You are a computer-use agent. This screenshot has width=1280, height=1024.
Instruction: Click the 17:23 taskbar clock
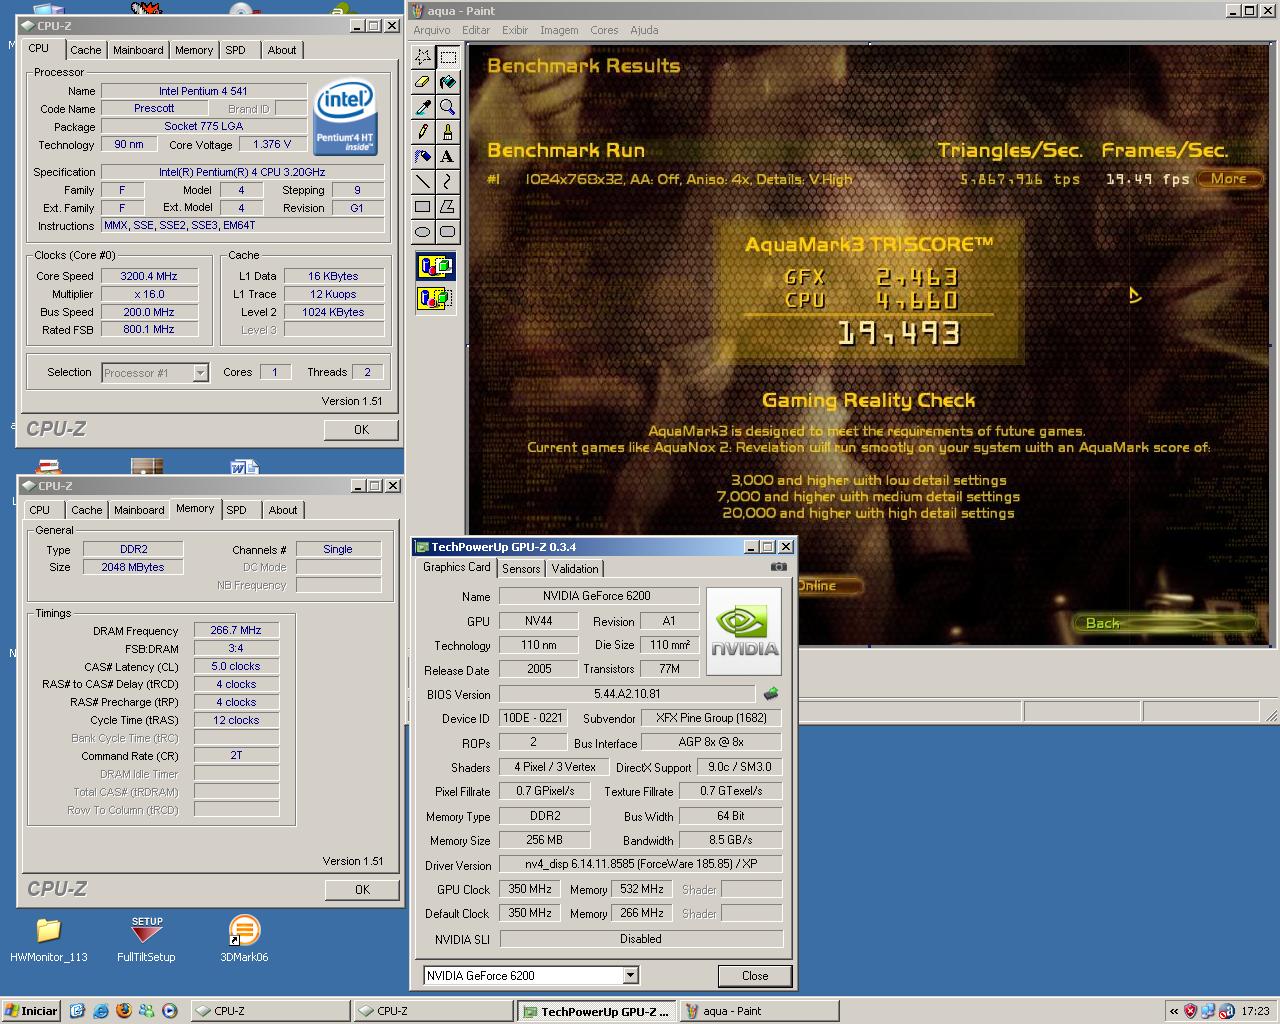pyautogui.click(x=1255, y=1011)
